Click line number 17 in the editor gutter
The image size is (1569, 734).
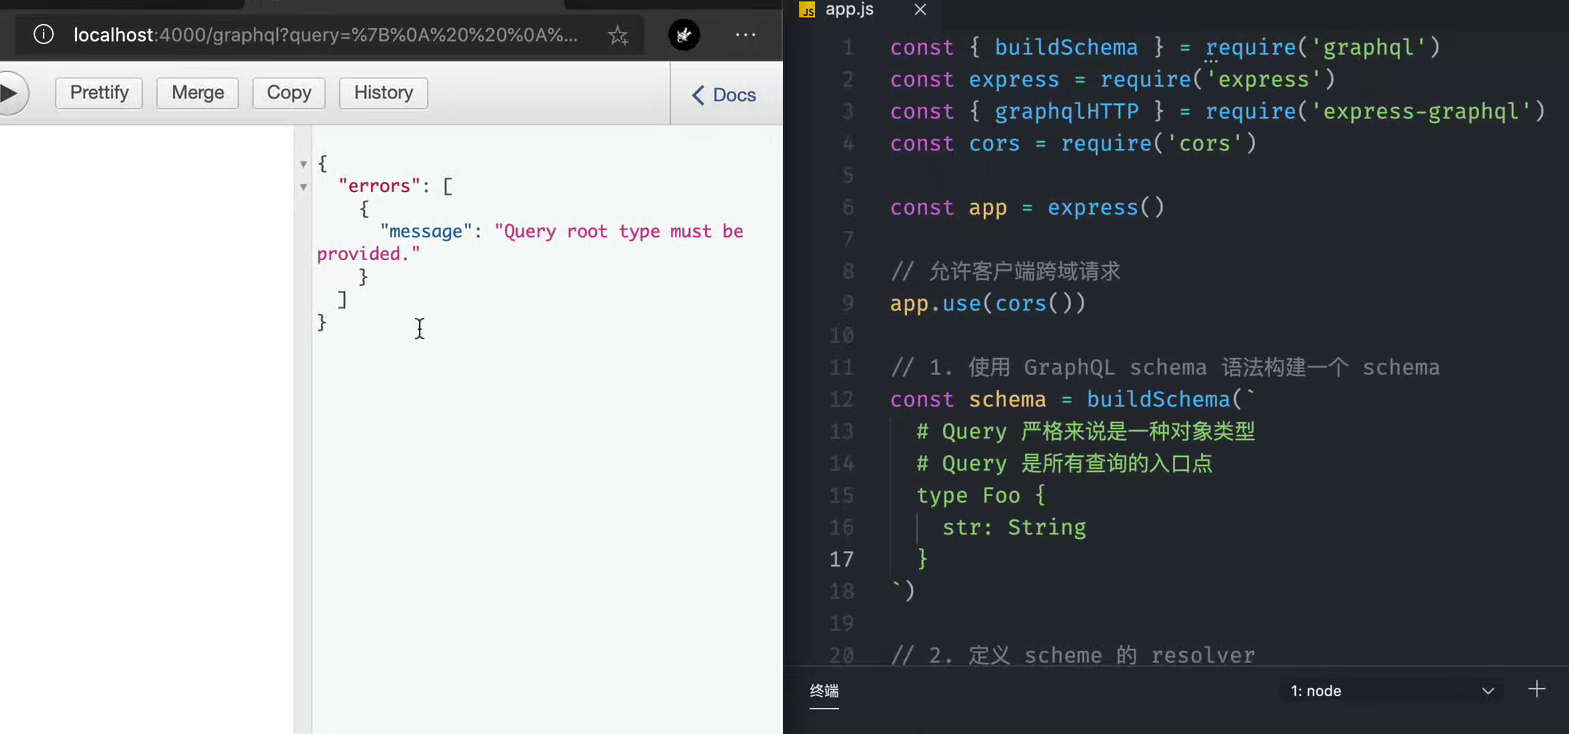(x=841, y=559)
